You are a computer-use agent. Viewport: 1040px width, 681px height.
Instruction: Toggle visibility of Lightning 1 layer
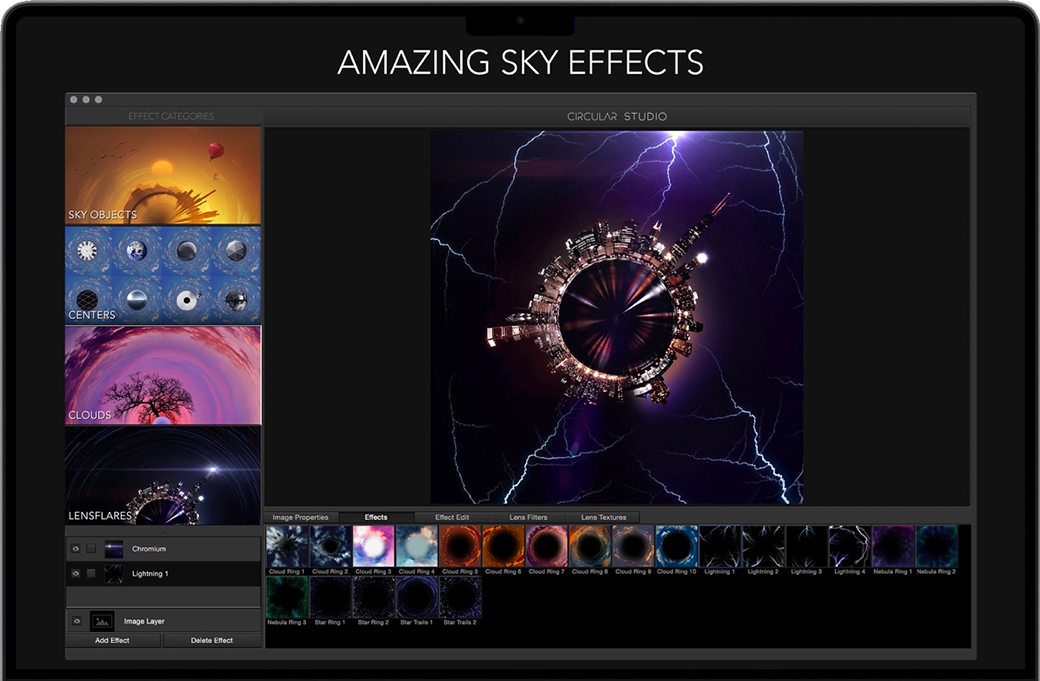coord(75,574)
